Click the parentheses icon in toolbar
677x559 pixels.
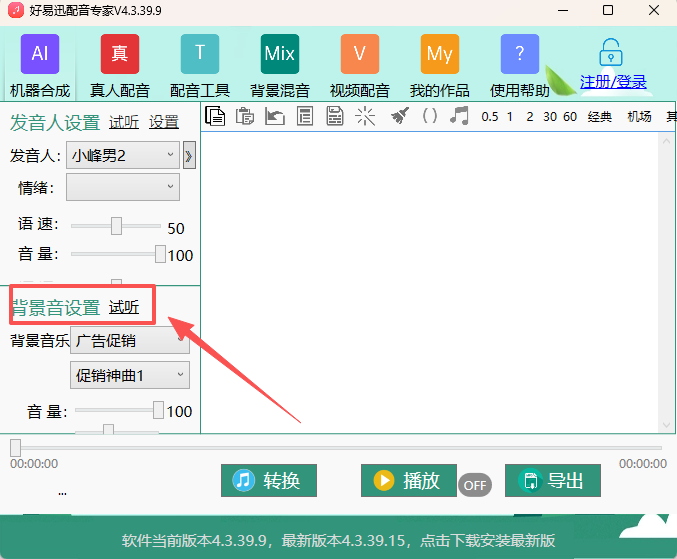tap(430, 116)
